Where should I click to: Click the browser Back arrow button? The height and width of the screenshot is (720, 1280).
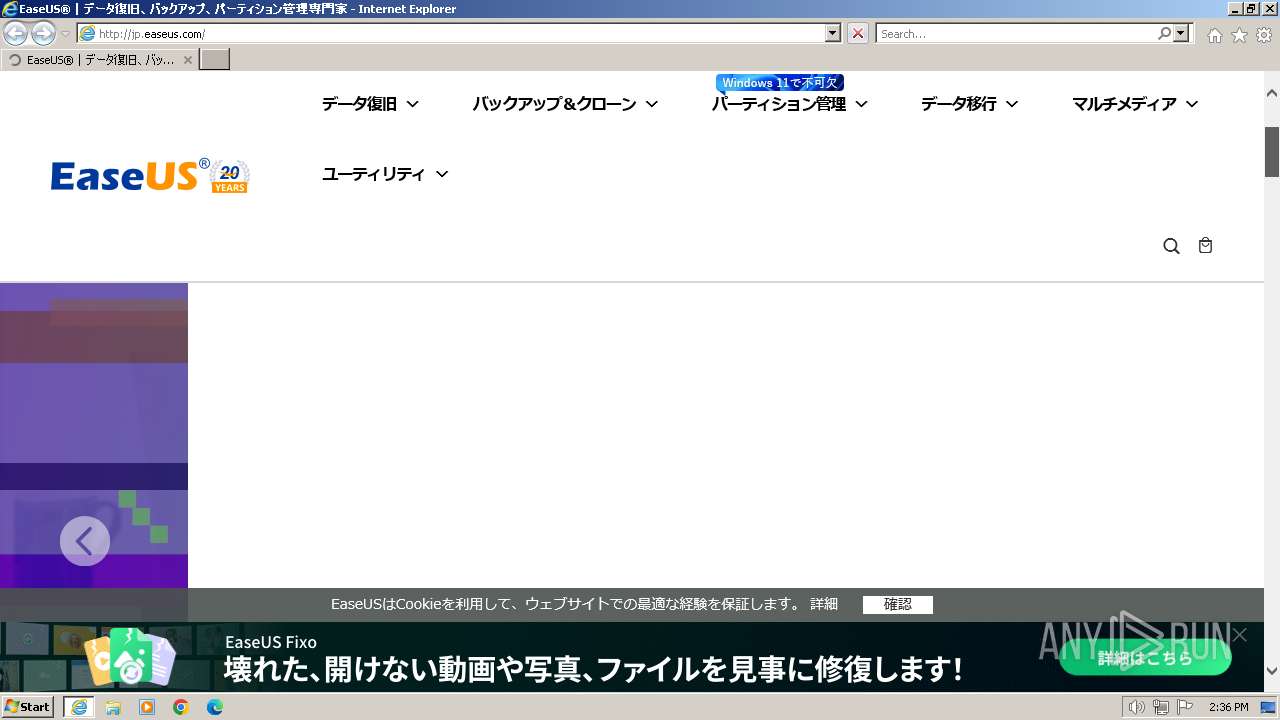pyautogui.click(x=16, y=34)
